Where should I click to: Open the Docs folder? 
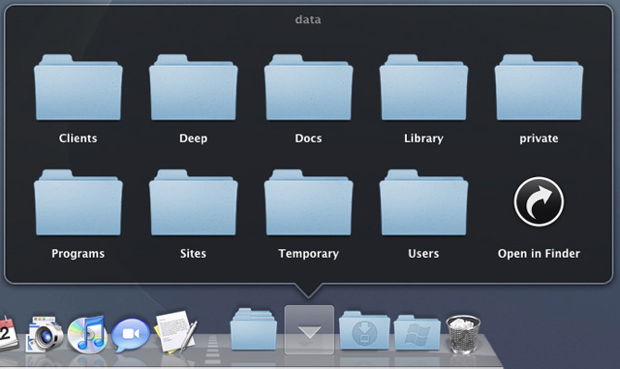point(308,87)
